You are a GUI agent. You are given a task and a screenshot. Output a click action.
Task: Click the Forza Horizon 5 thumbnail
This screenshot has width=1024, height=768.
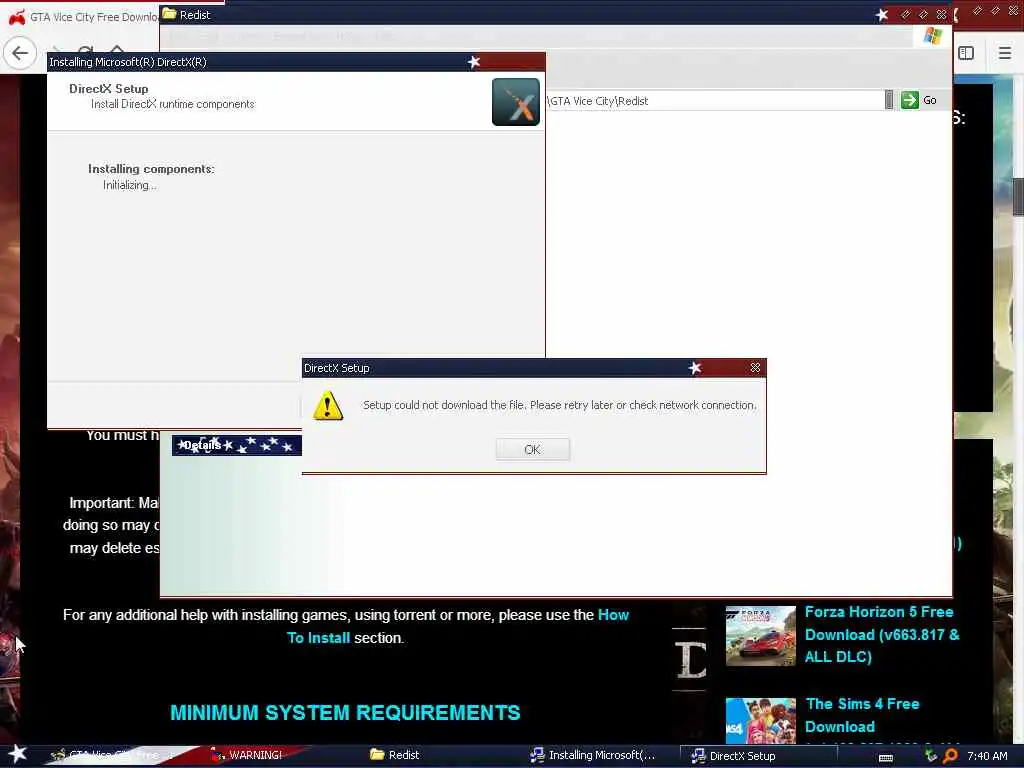tap(760, 635)
